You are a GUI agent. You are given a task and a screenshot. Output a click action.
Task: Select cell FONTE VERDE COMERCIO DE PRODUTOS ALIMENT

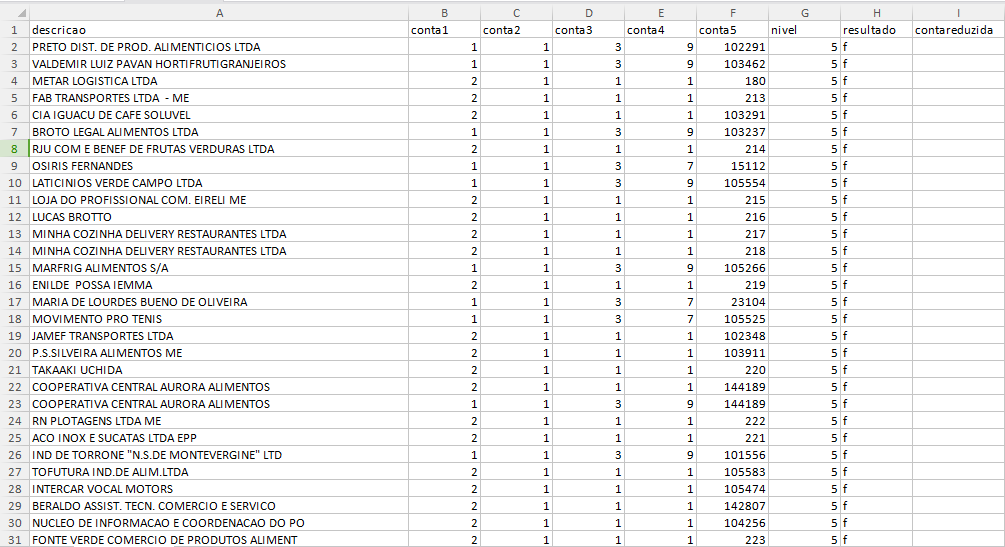(219, 540)
